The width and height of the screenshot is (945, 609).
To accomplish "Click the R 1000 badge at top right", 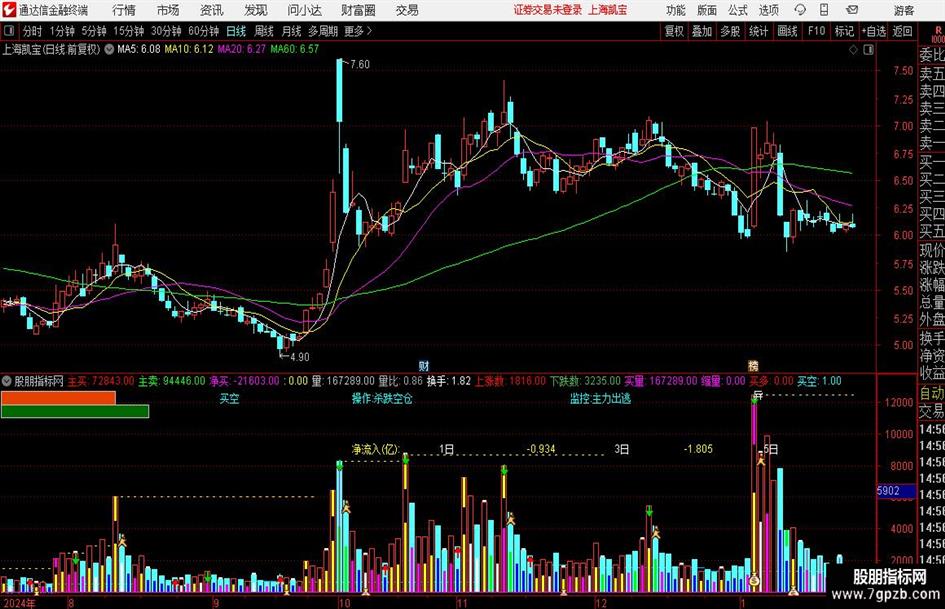I will [x=938, y=34].
